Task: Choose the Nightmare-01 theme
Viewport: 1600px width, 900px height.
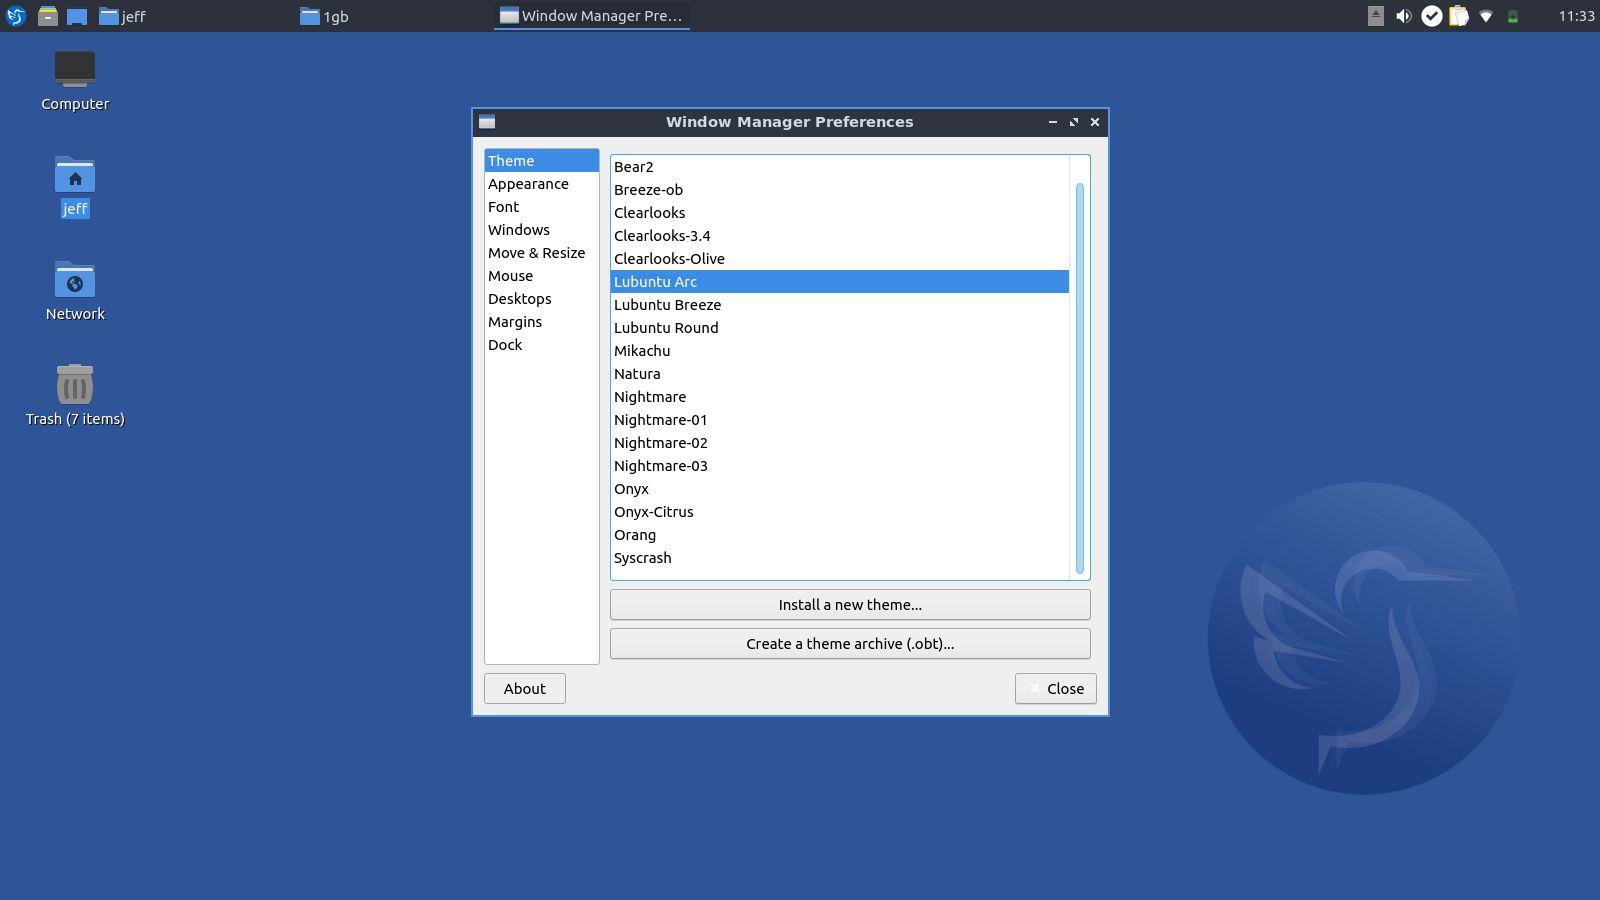Action: (x=840, y=420)
